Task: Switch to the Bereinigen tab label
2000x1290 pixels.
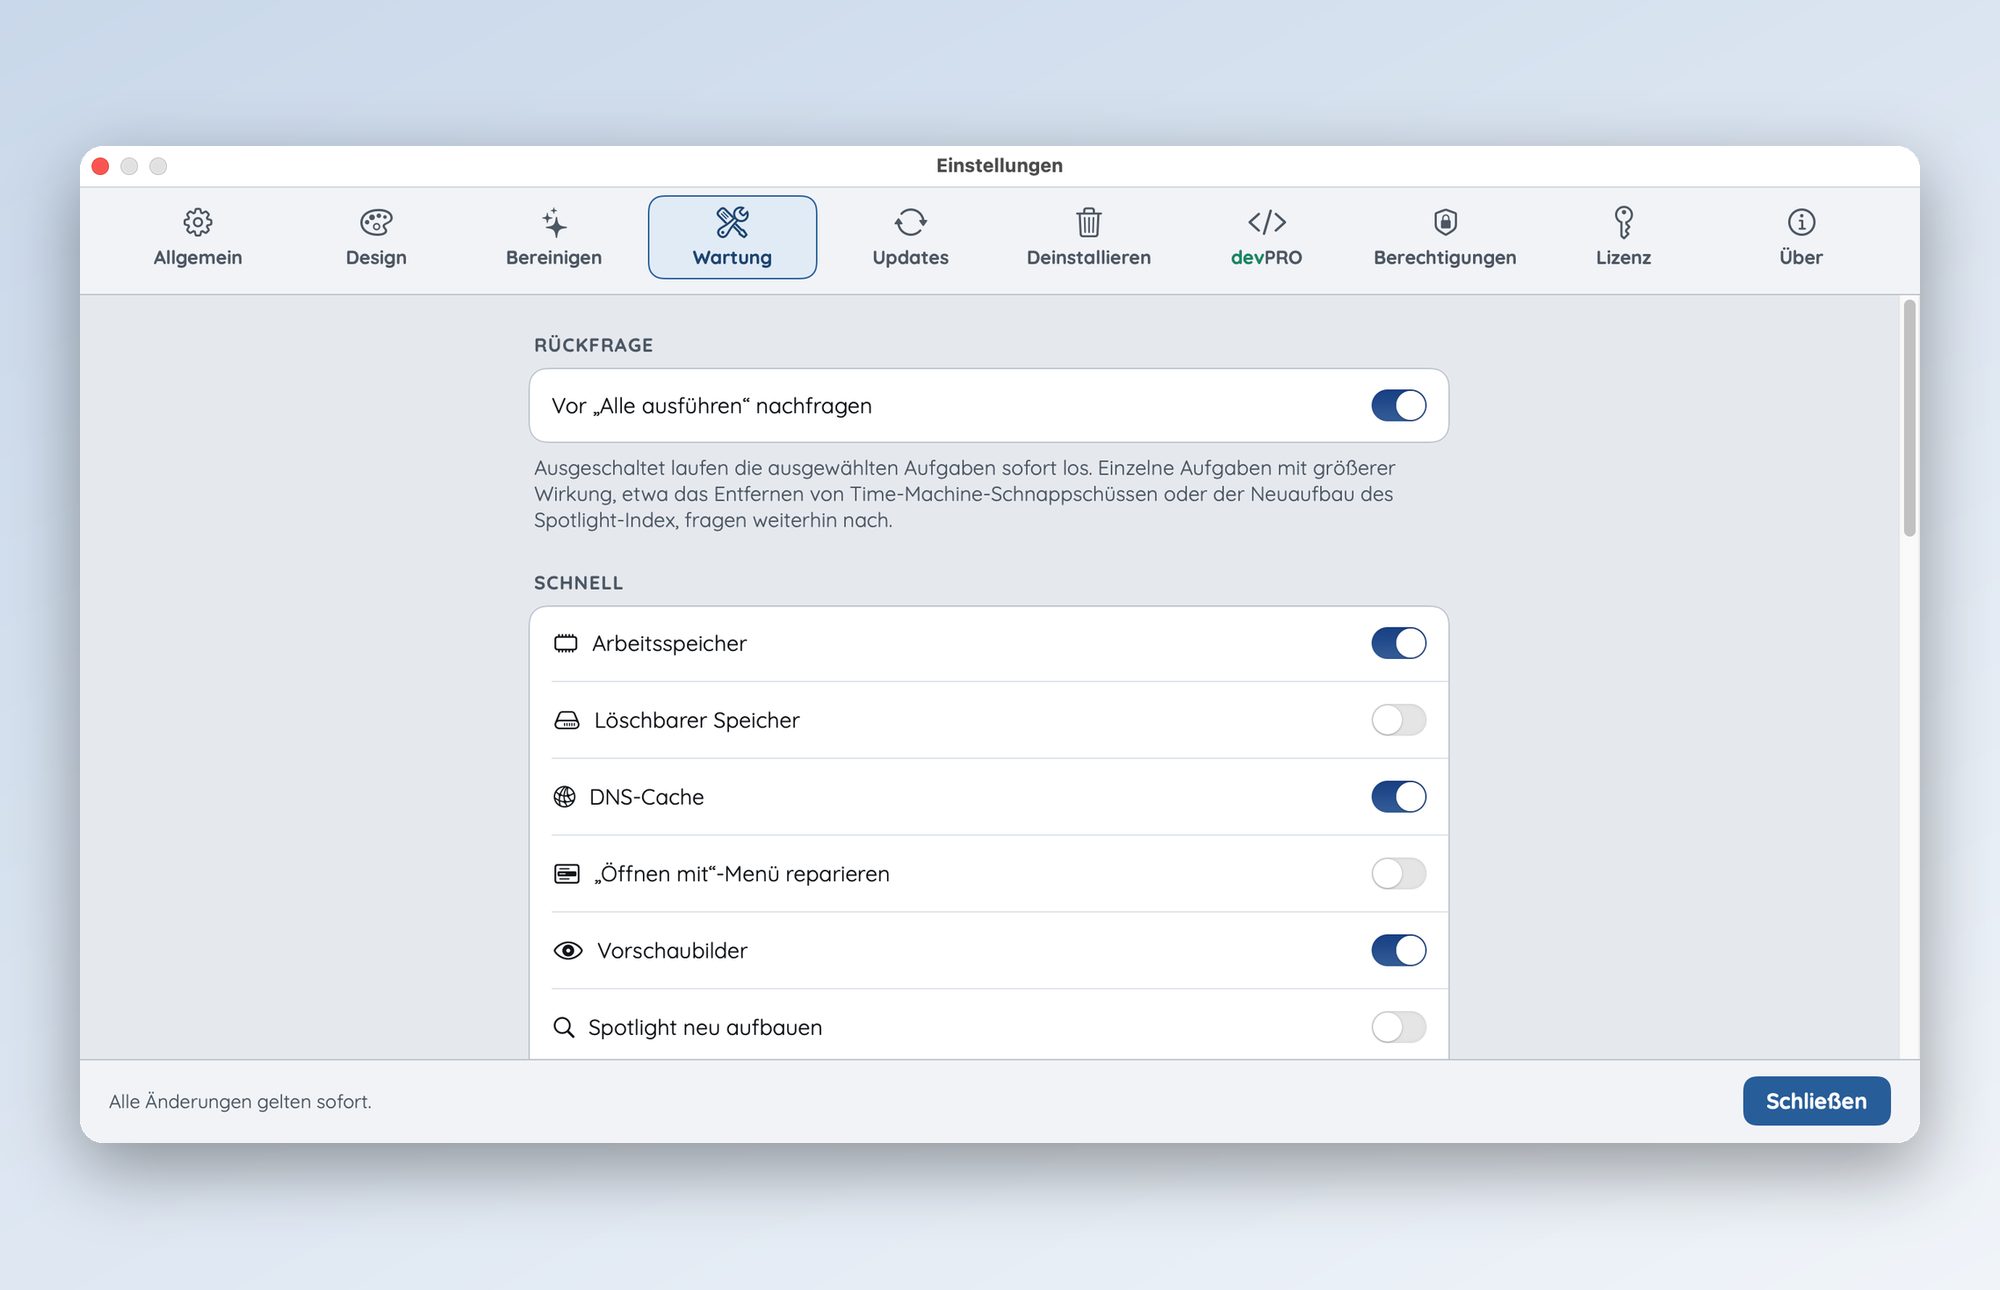Action: pos(554,258)
